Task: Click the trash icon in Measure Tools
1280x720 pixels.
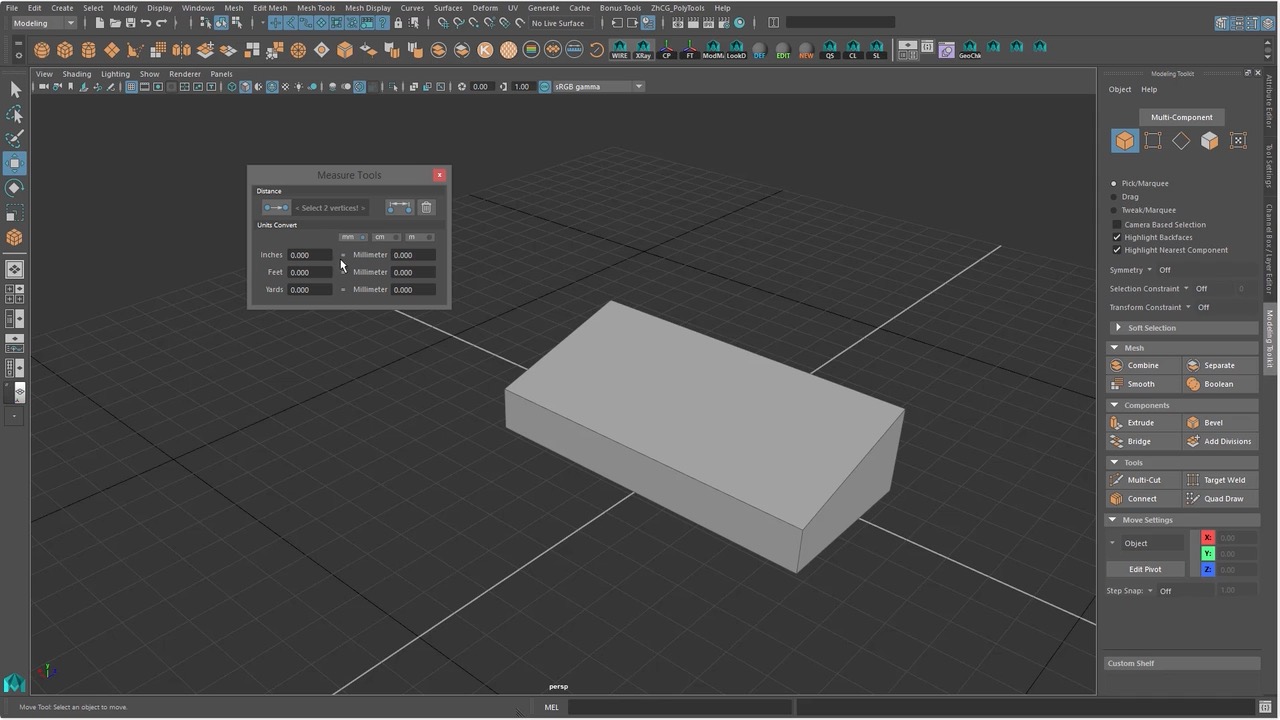Action: click(426, 207)
